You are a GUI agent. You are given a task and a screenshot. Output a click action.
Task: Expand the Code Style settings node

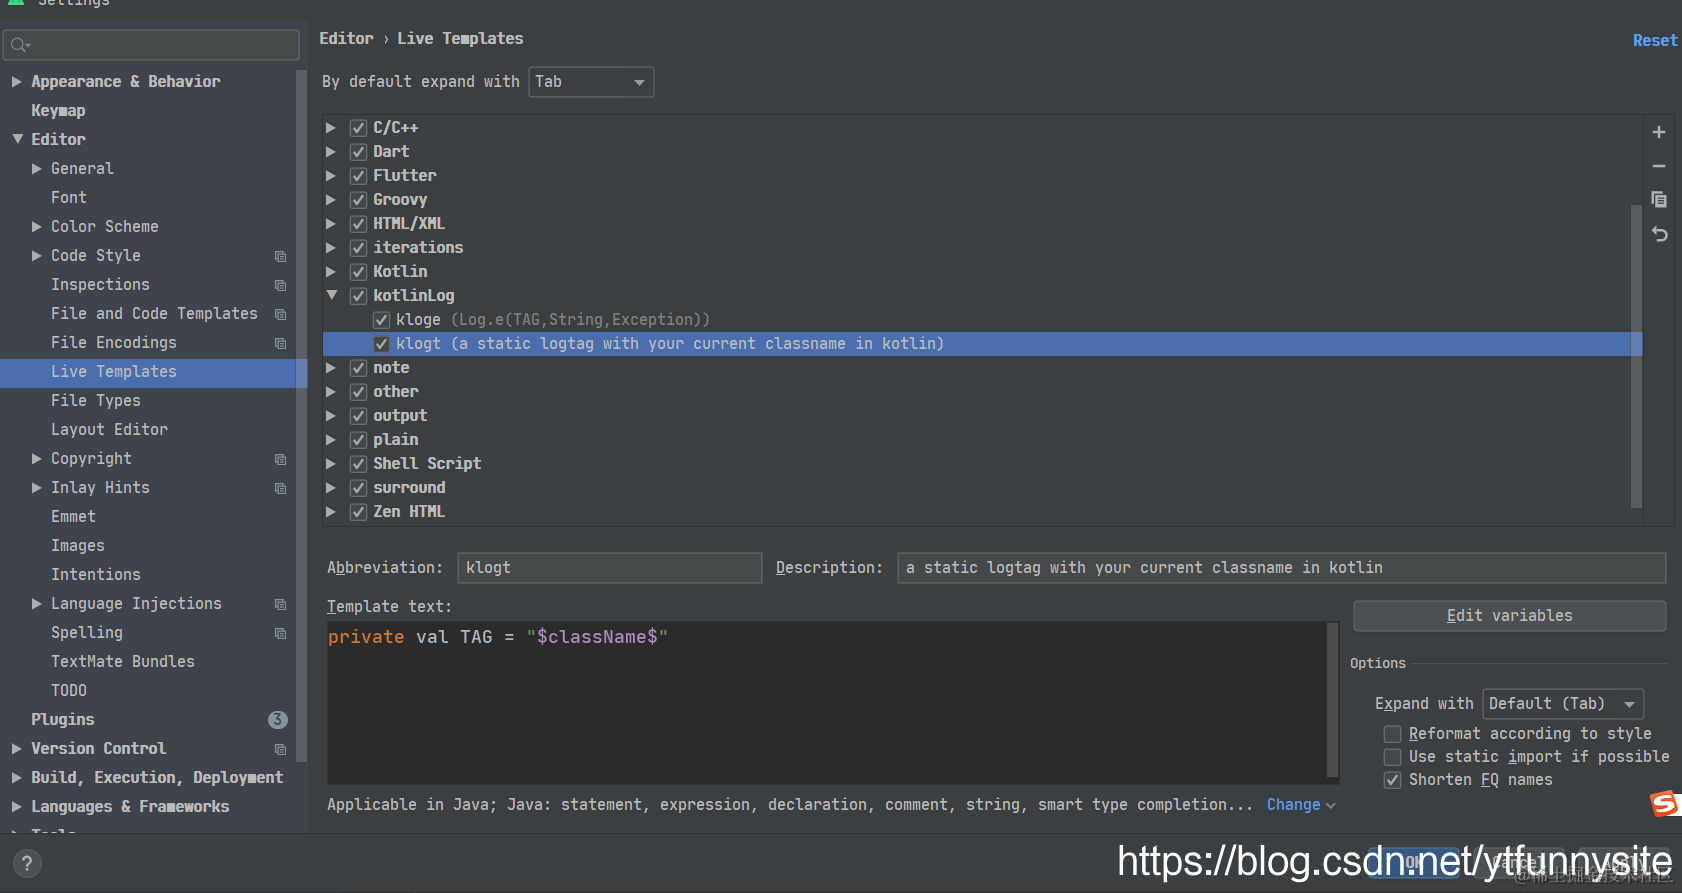pyautogui.click(x=37, y=256)
